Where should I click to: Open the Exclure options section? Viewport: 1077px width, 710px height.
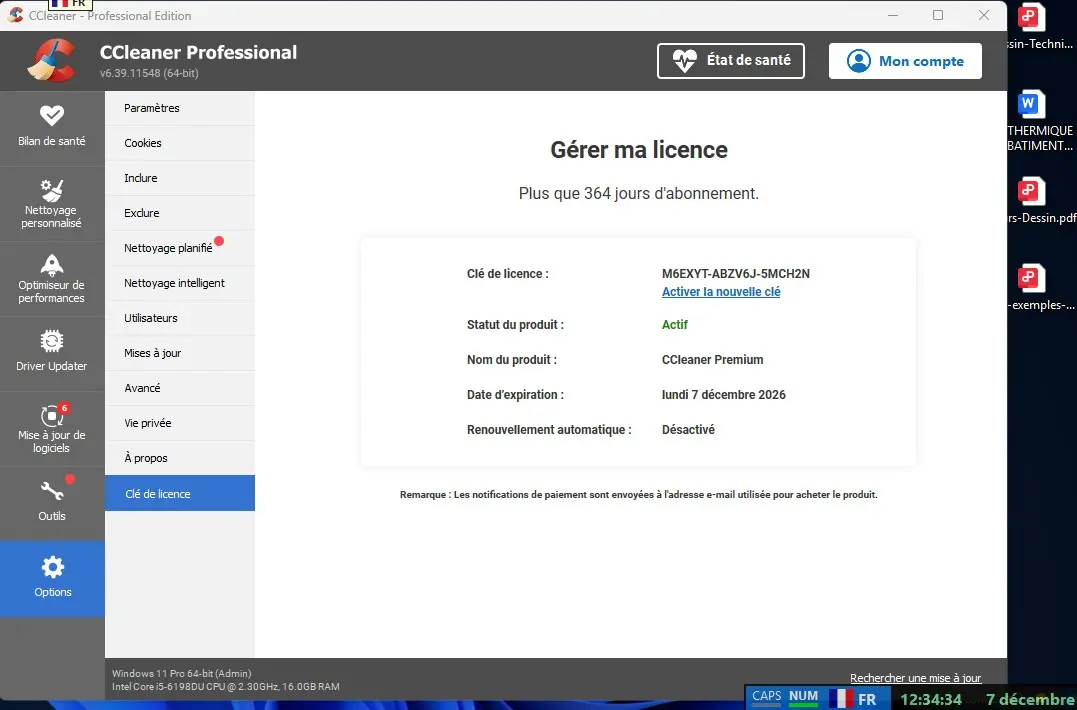[180, 213]
